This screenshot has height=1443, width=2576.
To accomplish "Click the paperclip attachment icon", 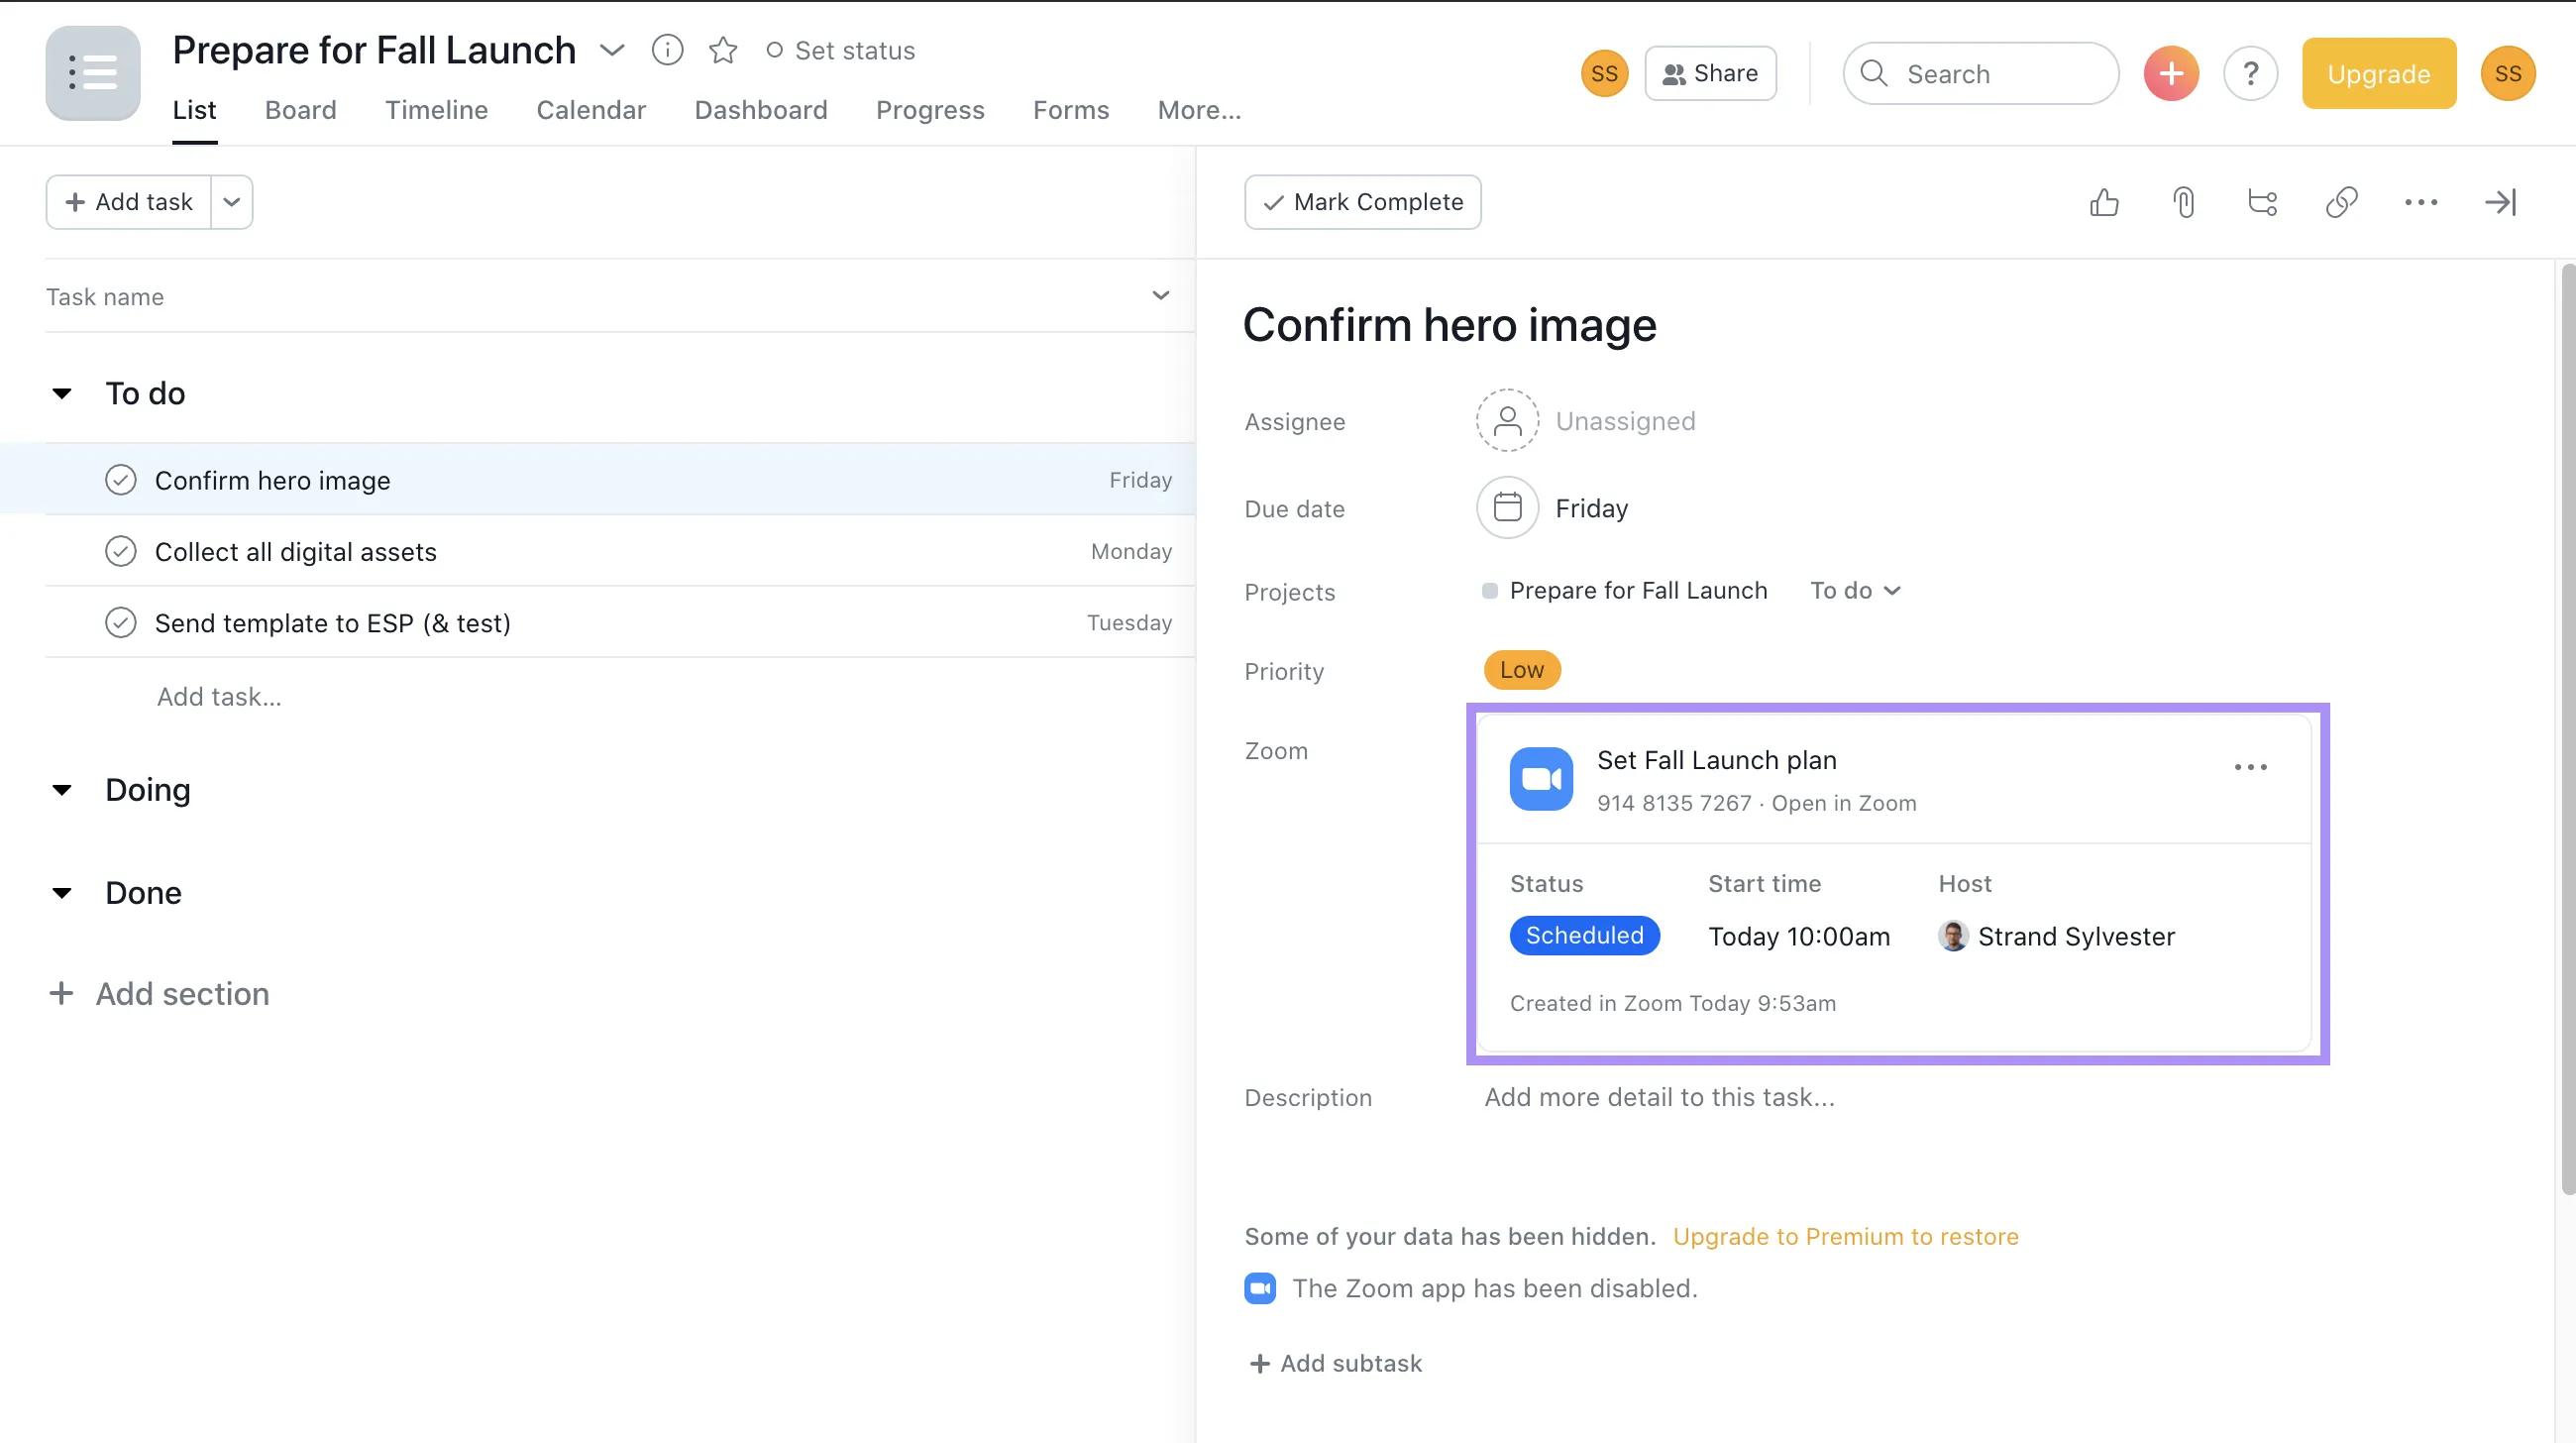I will (x=2183, y=202).
